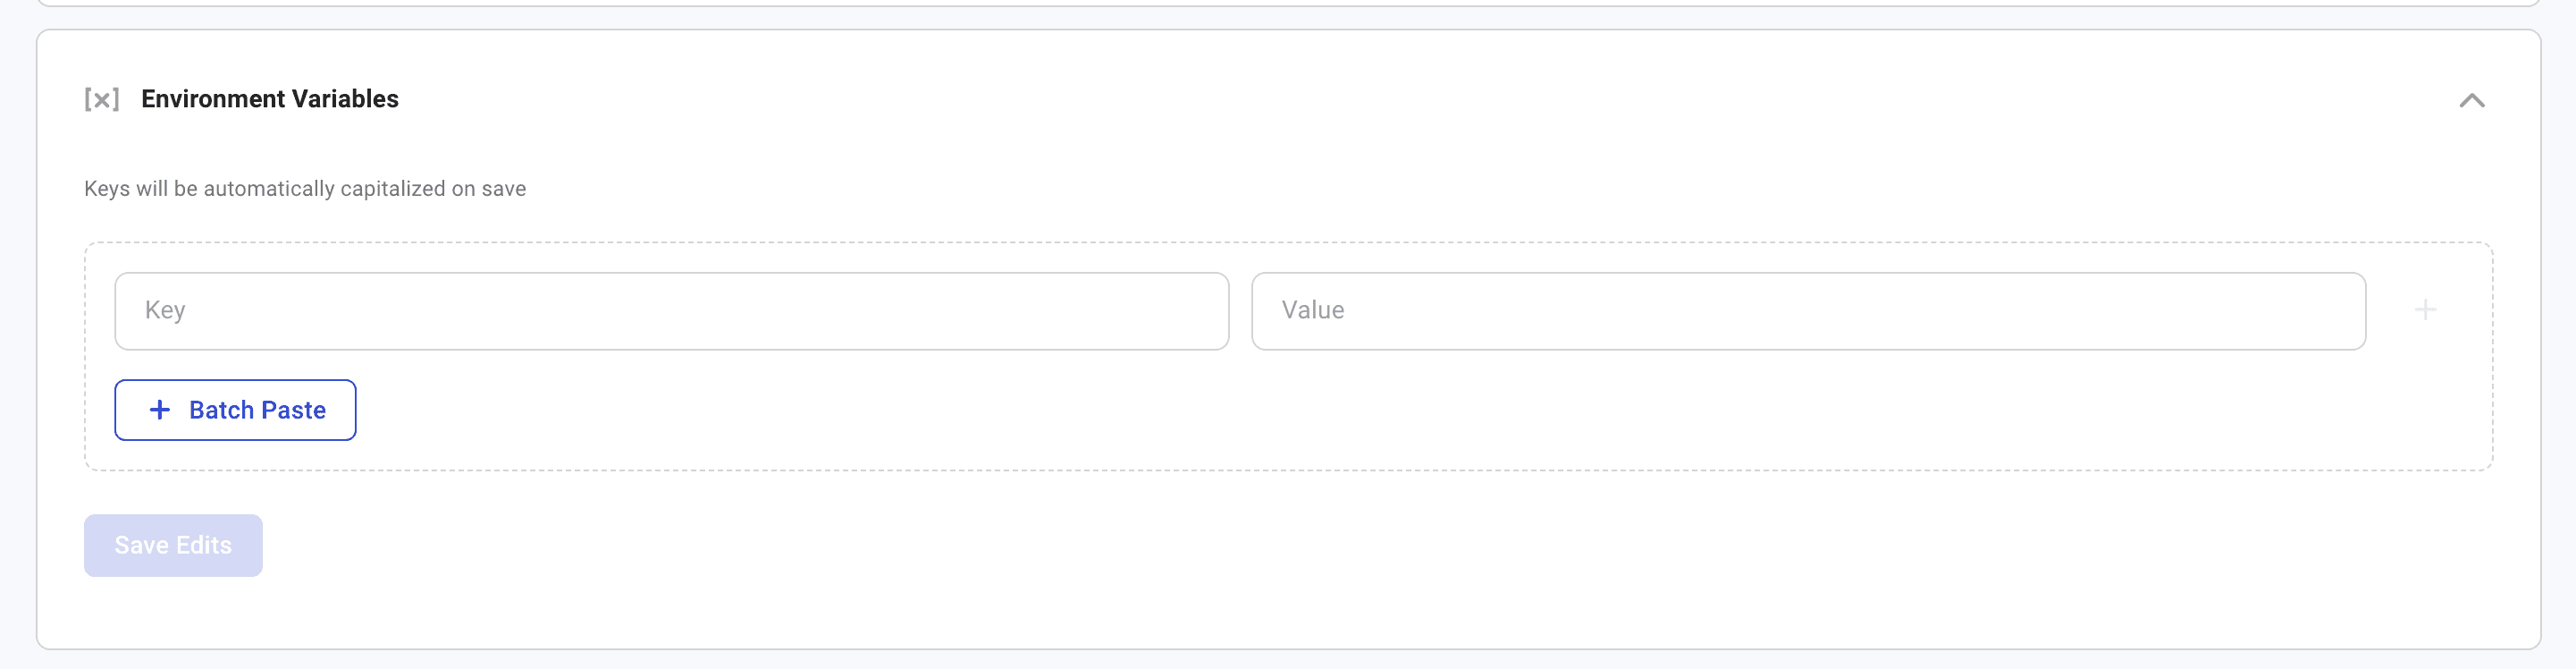Screen dimensions: 2576x669
Task: Click the [x] Environment Variables icon
Action: [102, 99]
